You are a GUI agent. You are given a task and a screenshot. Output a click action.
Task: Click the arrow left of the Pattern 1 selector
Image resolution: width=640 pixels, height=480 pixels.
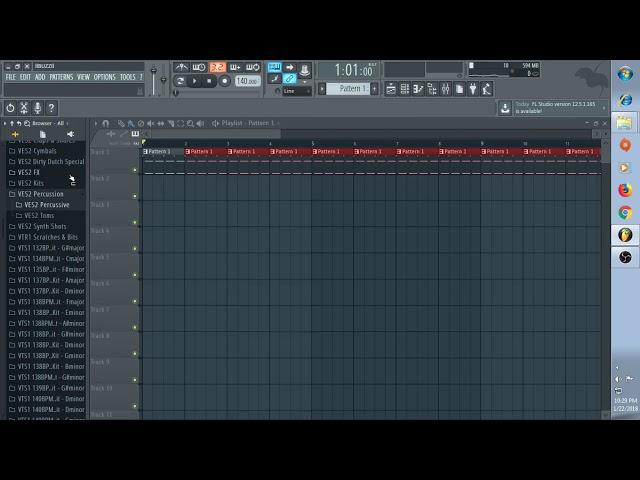click(322, 89)
